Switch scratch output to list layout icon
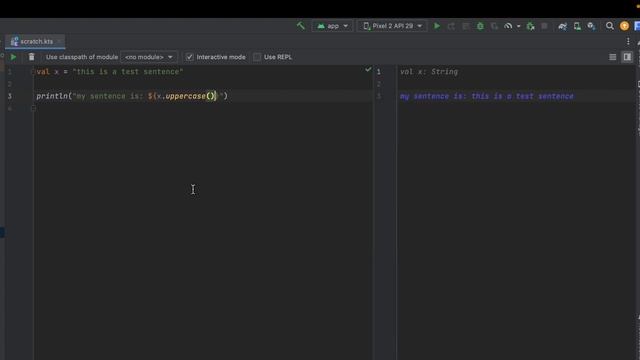This screenshot has height=360, width=640. click(613, 57)
